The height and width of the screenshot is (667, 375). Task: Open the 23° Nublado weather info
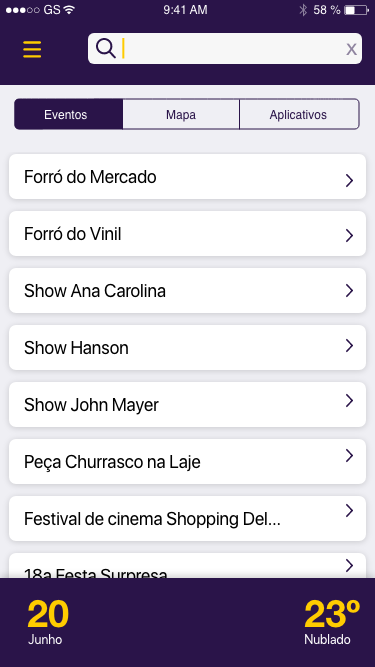[332, 621]
